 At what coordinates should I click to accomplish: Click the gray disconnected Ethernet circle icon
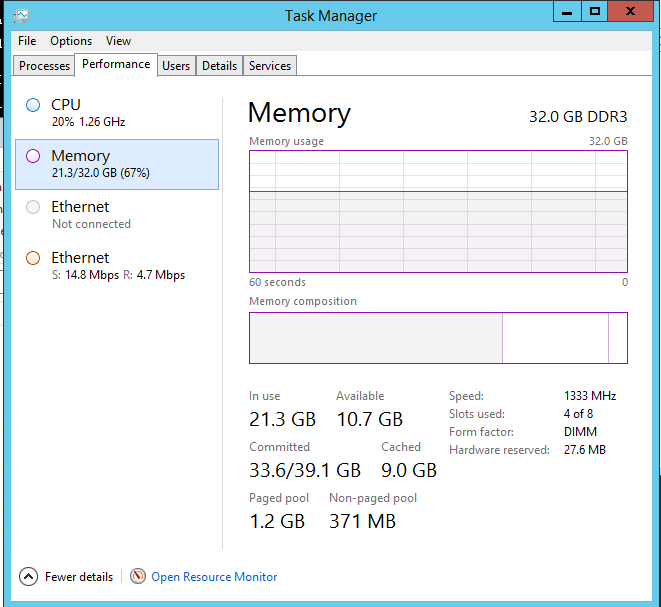click(33, 207)
